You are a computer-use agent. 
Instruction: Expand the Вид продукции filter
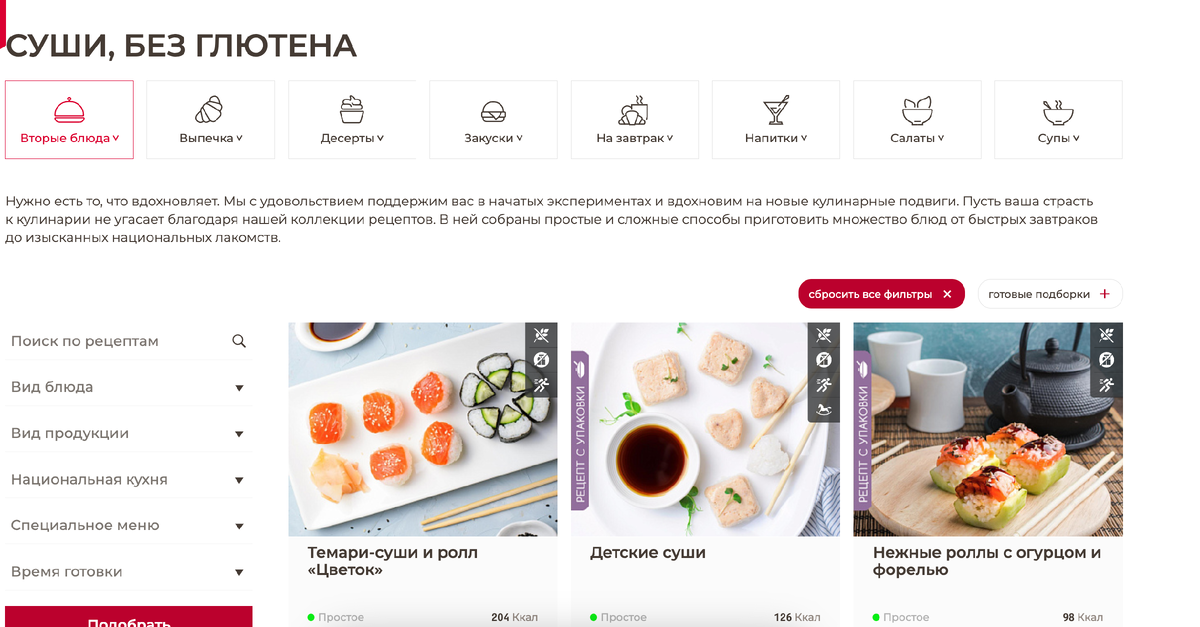tap(128, 433)
